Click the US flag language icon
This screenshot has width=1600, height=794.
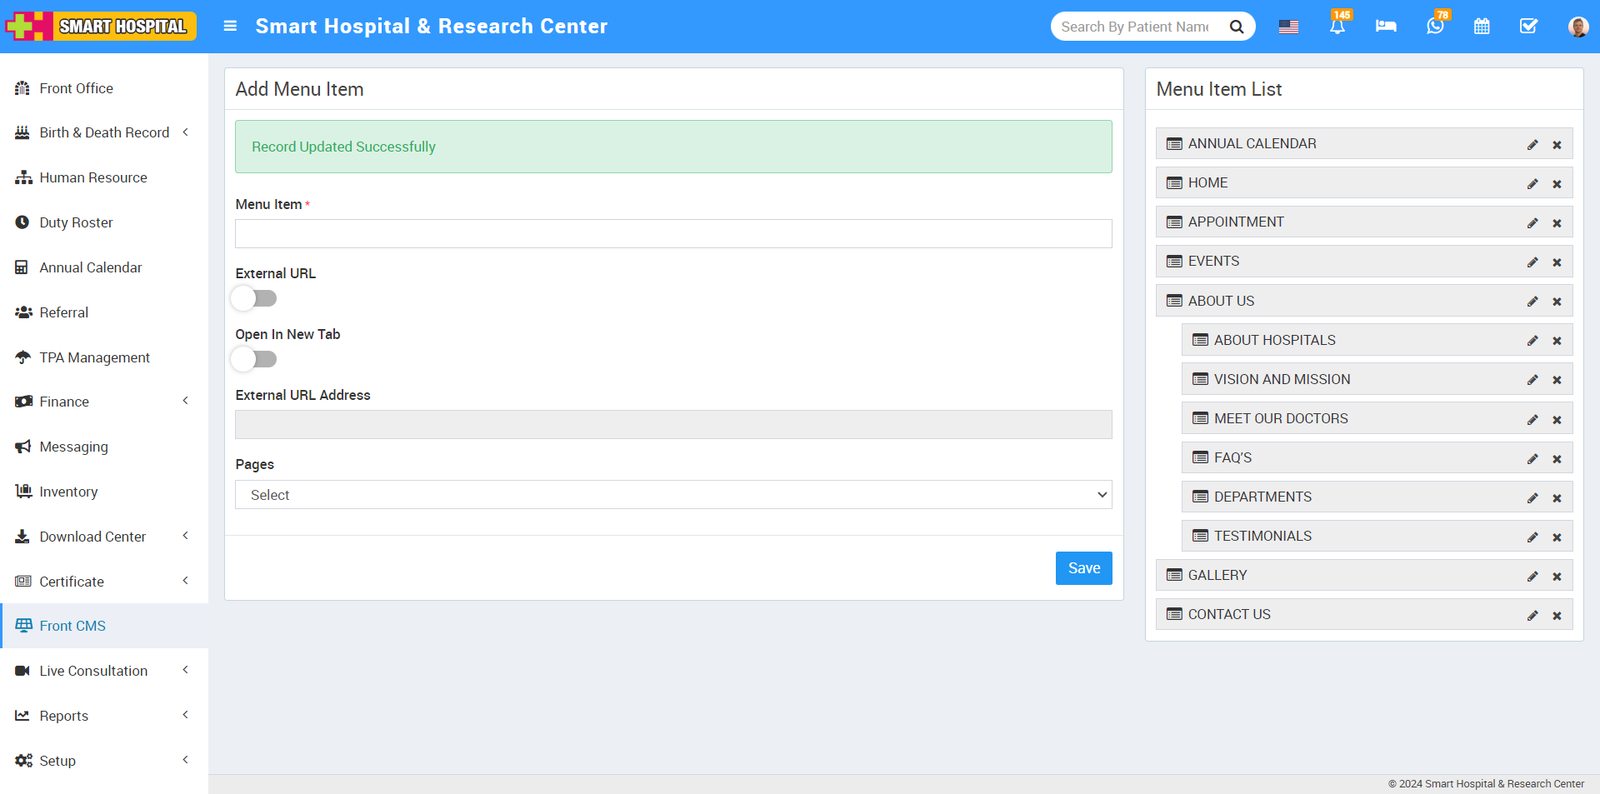tap(1289, 27)
